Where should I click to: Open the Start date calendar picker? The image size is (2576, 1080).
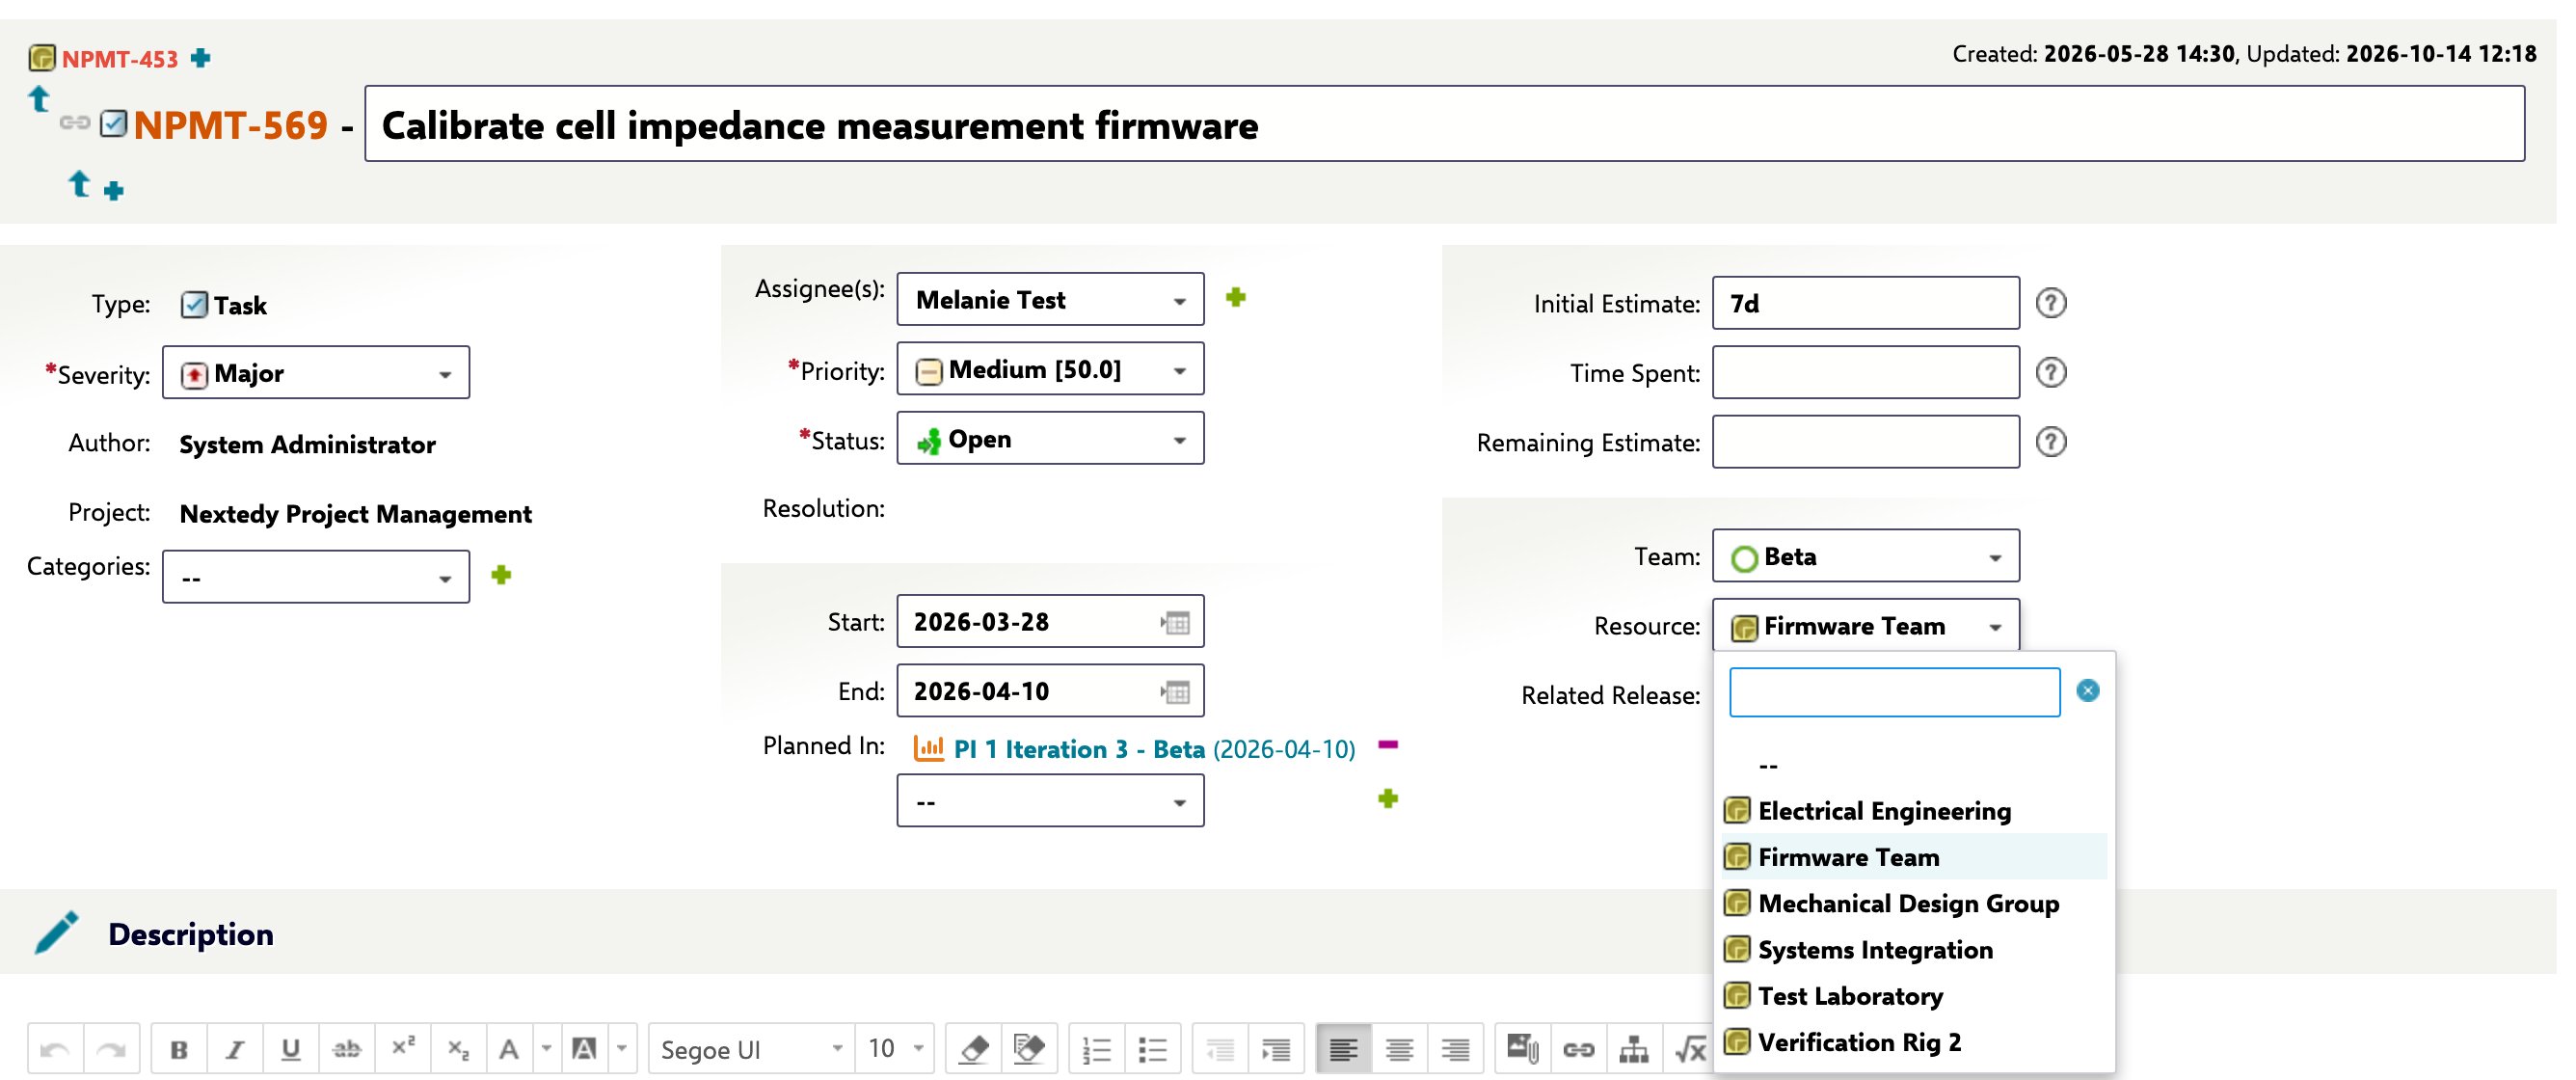(1176, 623)
